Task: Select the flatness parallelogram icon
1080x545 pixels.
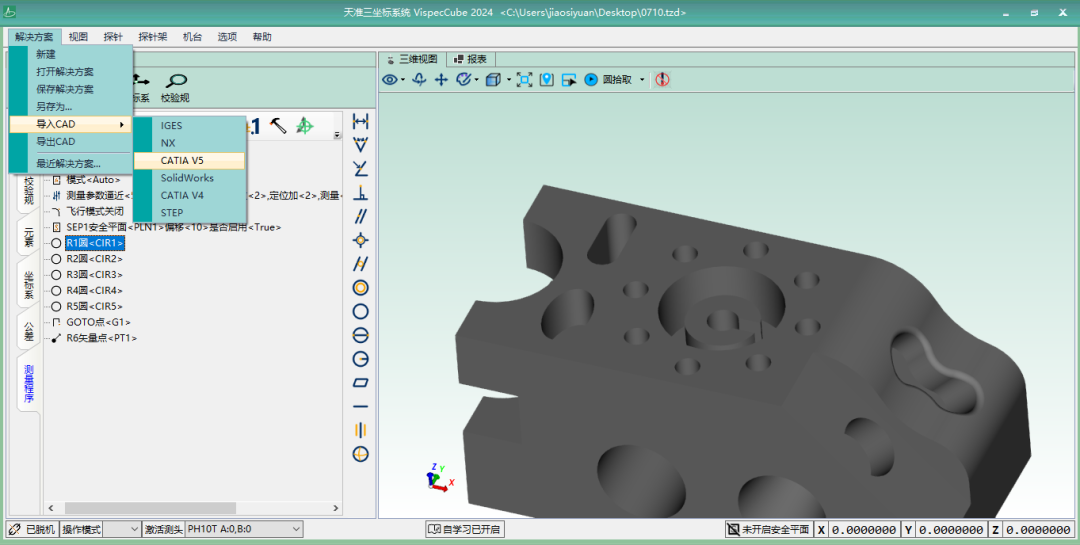Action: [361, 382]
